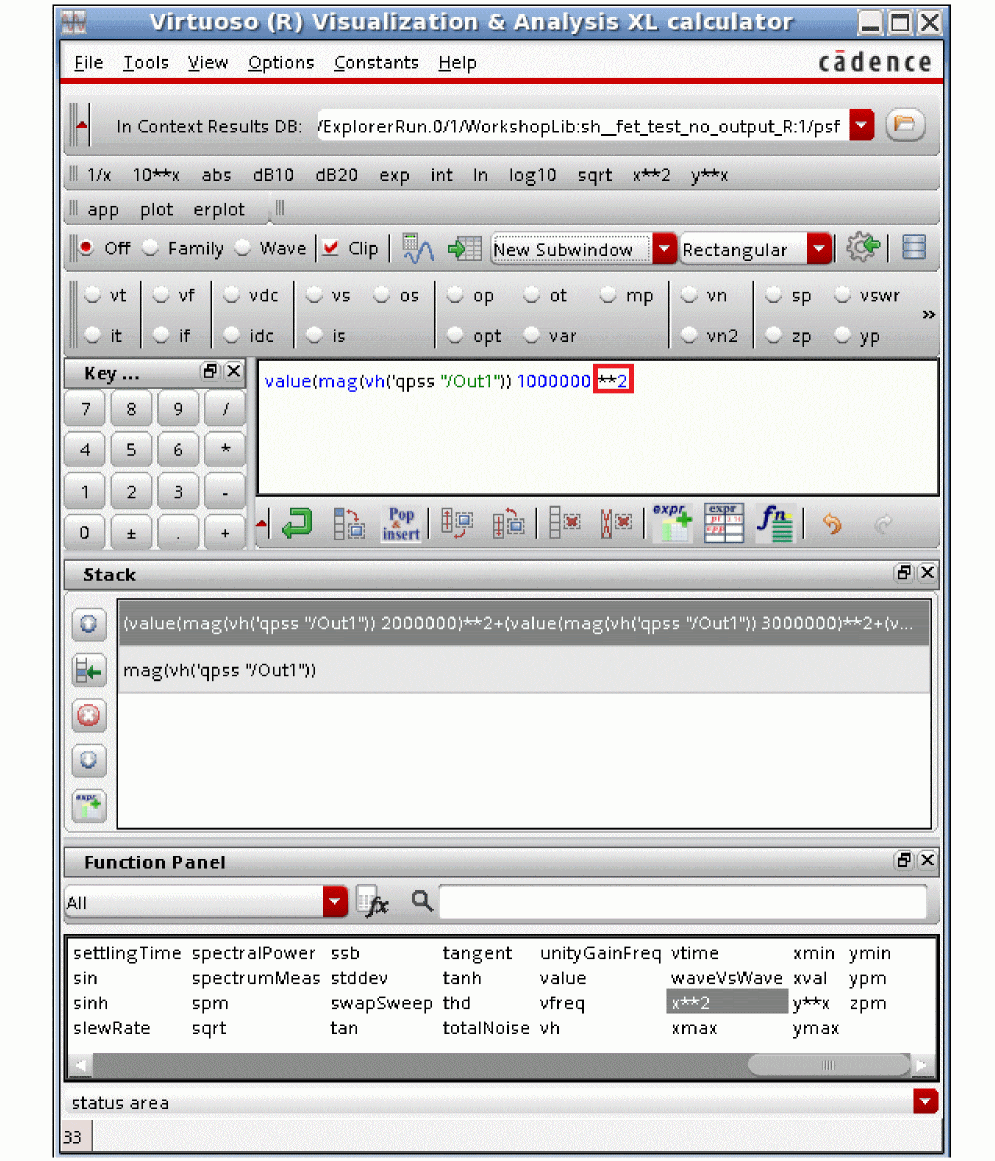Open the Tools menu
This screenshot has height=1161, width=995.
coord(146,63)
